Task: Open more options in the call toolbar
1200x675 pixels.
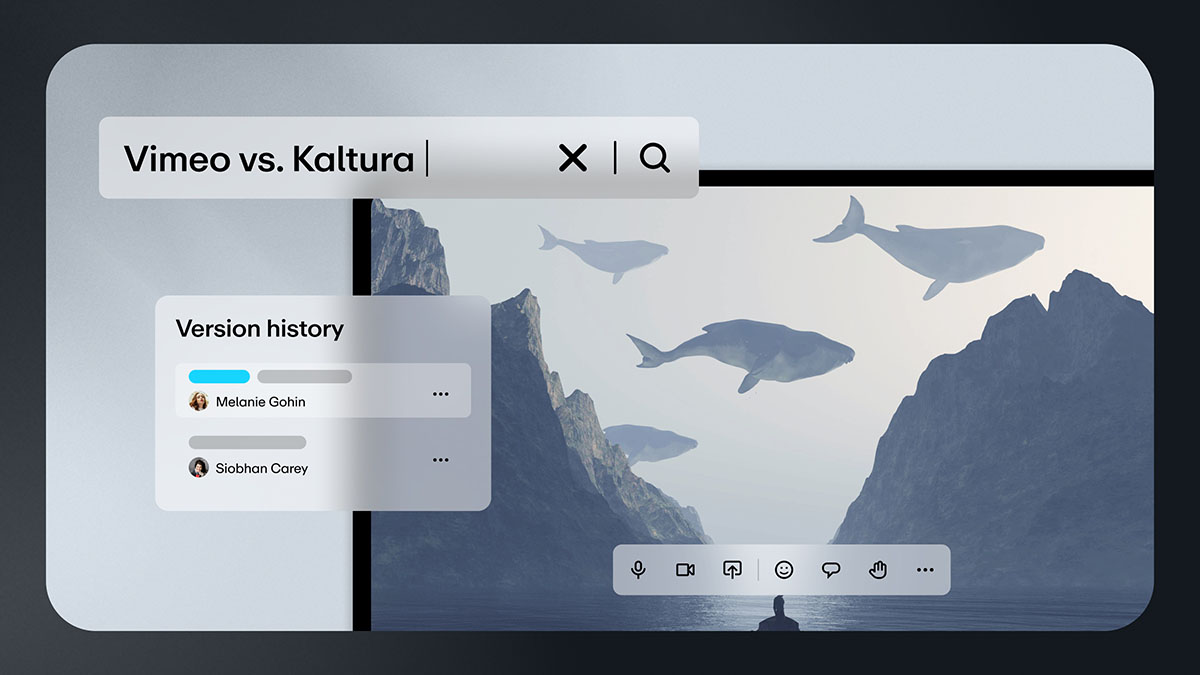Action: point(925,570)
